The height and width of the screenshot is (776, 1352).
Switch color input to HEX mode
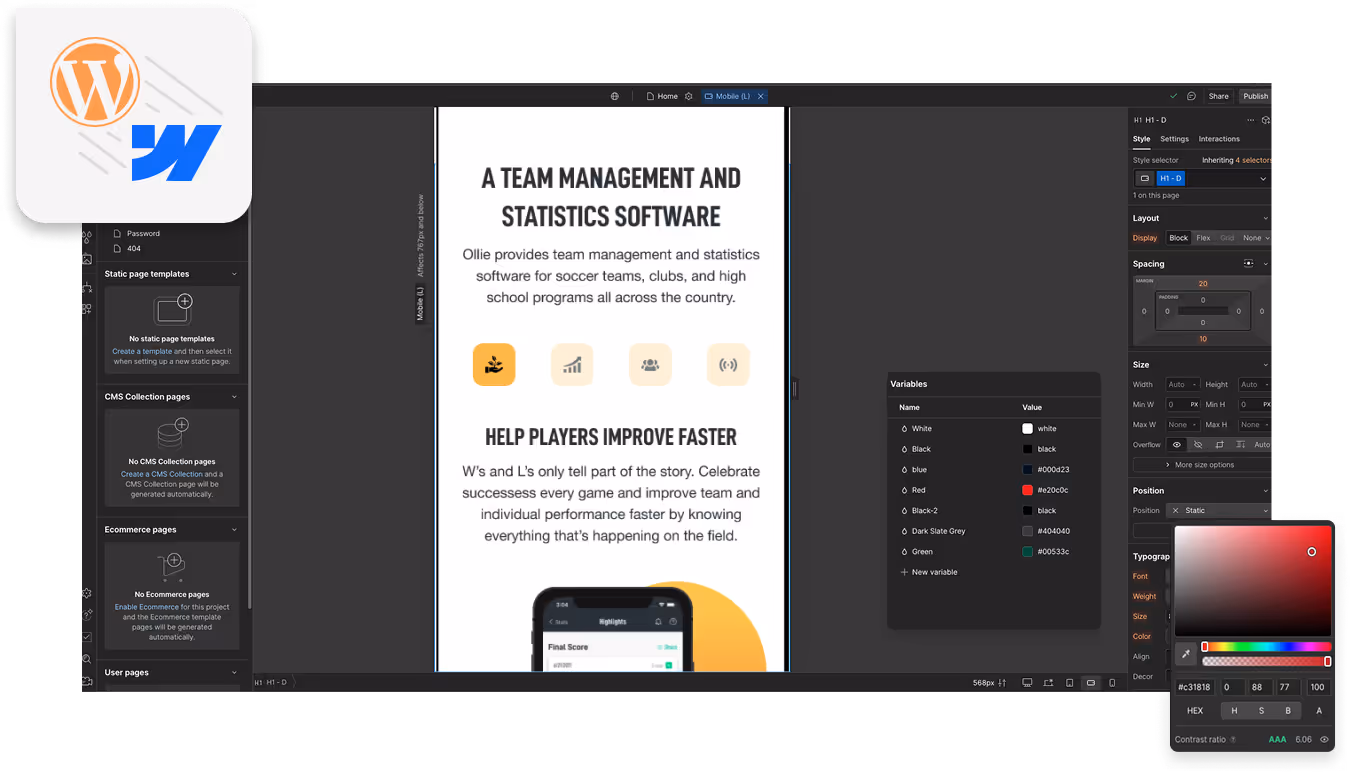(x=1195, y=711)
